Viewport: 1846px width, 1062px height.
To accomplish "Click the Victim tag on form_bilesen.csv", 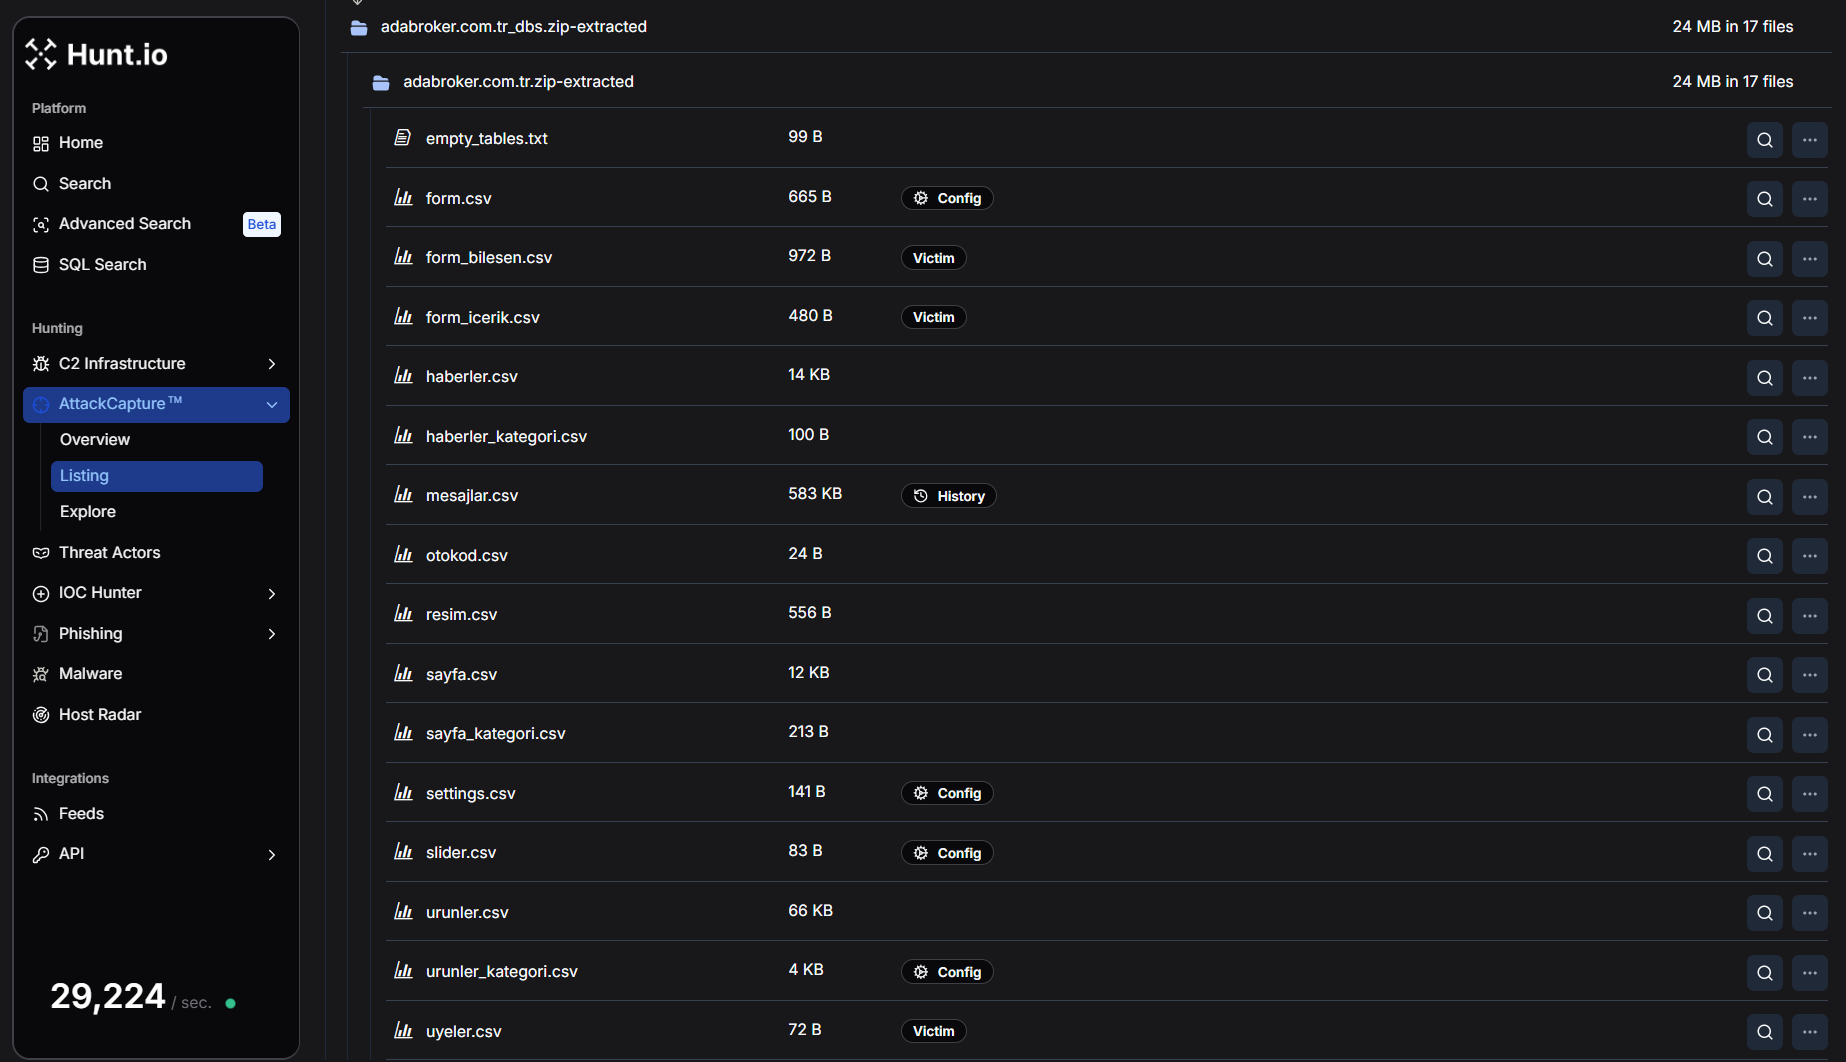I will 934,258.
